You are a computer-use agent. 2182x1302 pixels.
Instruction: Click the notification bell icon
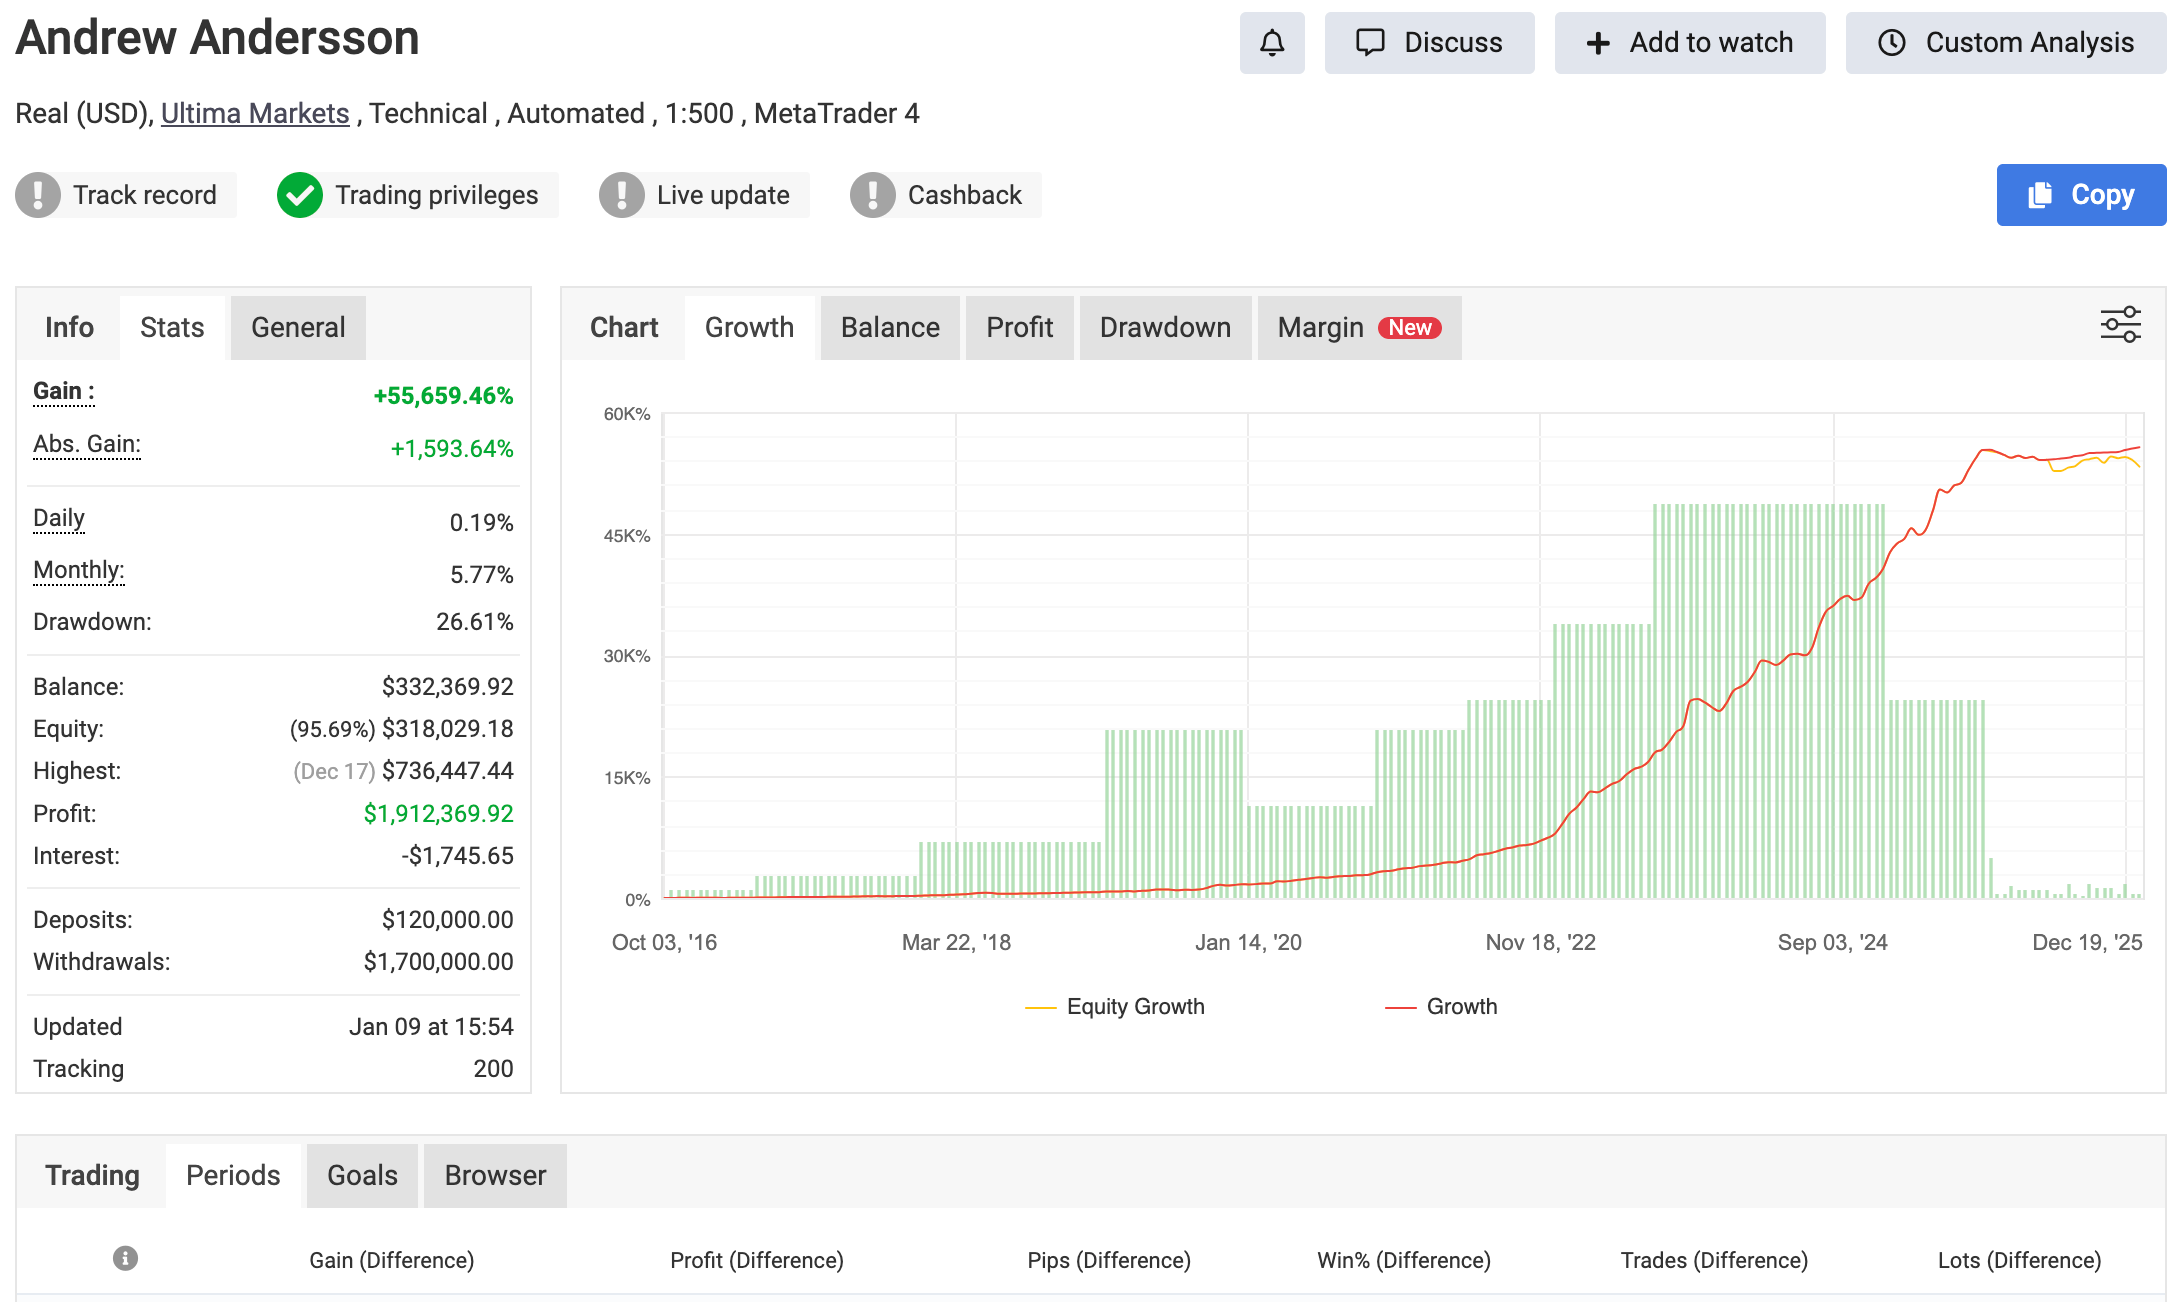coord(1272,43)
